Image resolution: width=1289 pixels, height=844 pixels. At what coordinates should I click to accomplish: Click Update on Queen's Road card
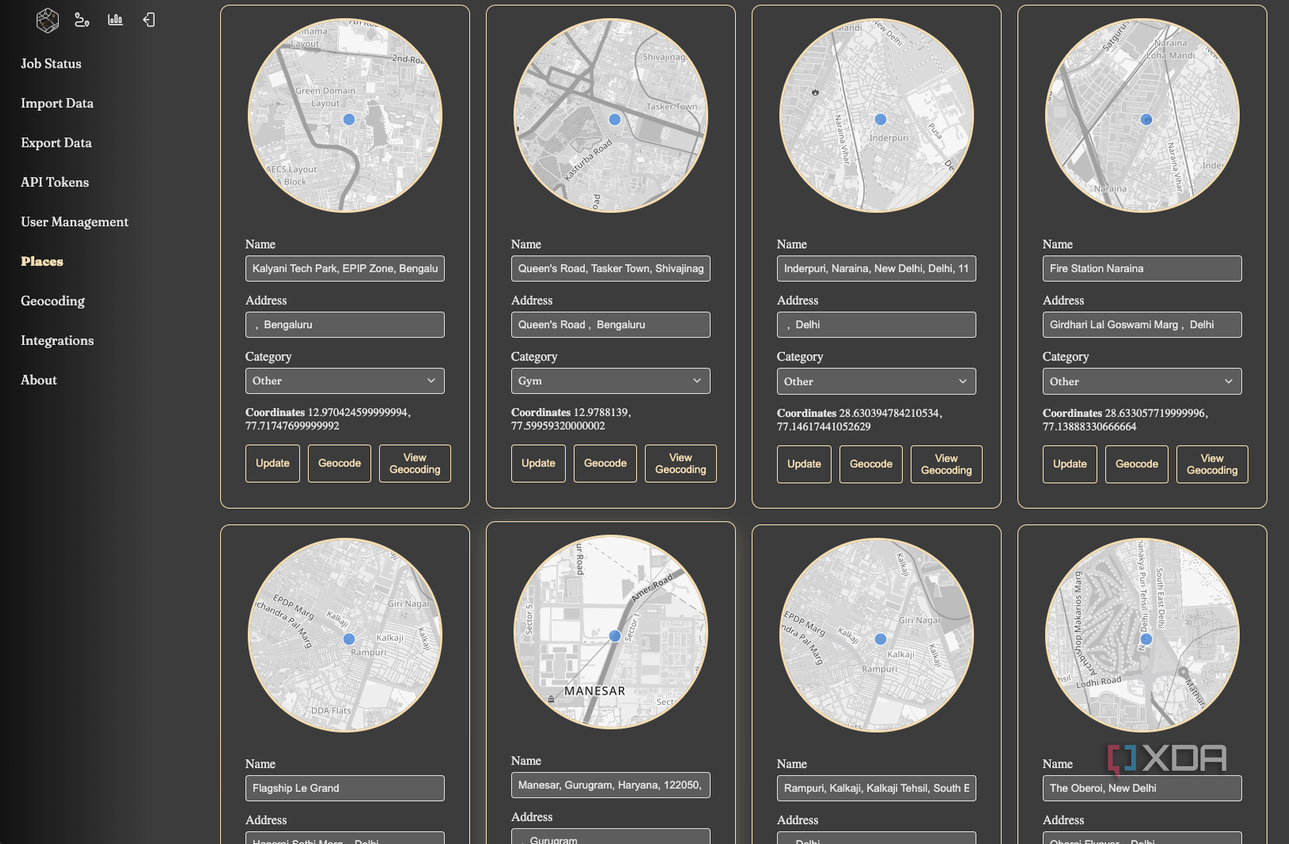[539, 464]
